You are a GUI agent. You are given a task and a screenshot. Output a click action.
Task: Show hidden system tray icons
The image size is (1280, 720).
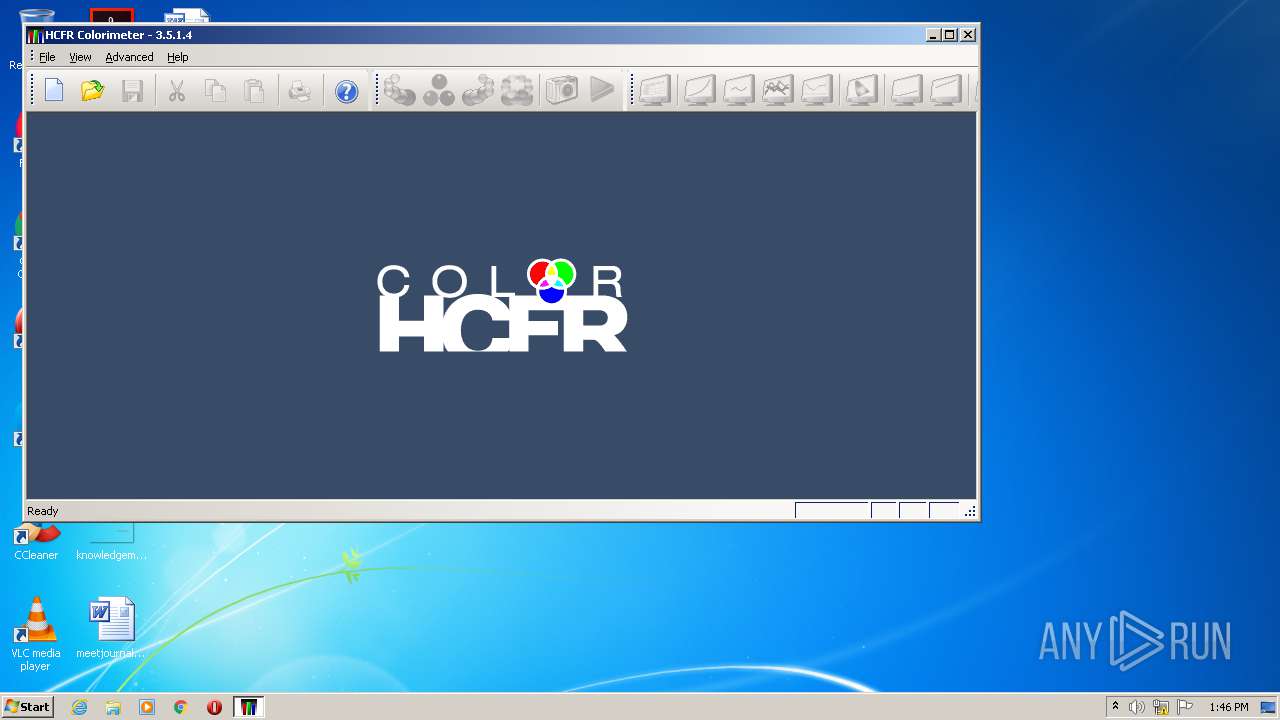[x=1115, y=707]
